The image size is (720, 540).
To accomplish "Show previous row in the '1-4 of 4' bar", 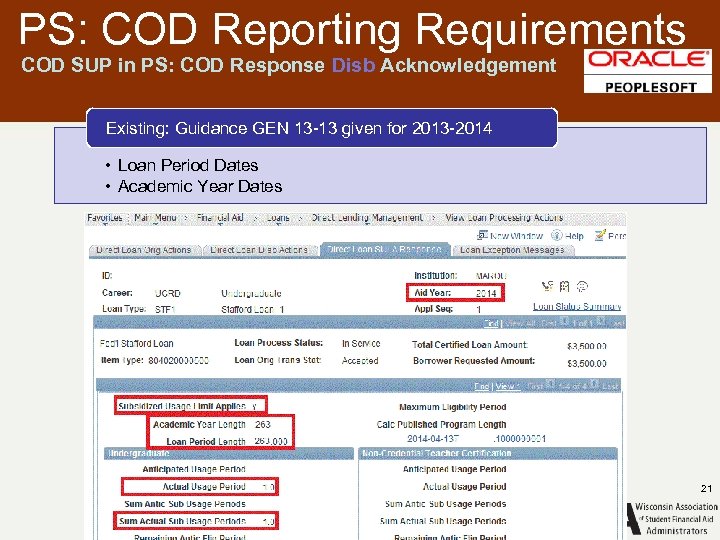I will 550,385.
